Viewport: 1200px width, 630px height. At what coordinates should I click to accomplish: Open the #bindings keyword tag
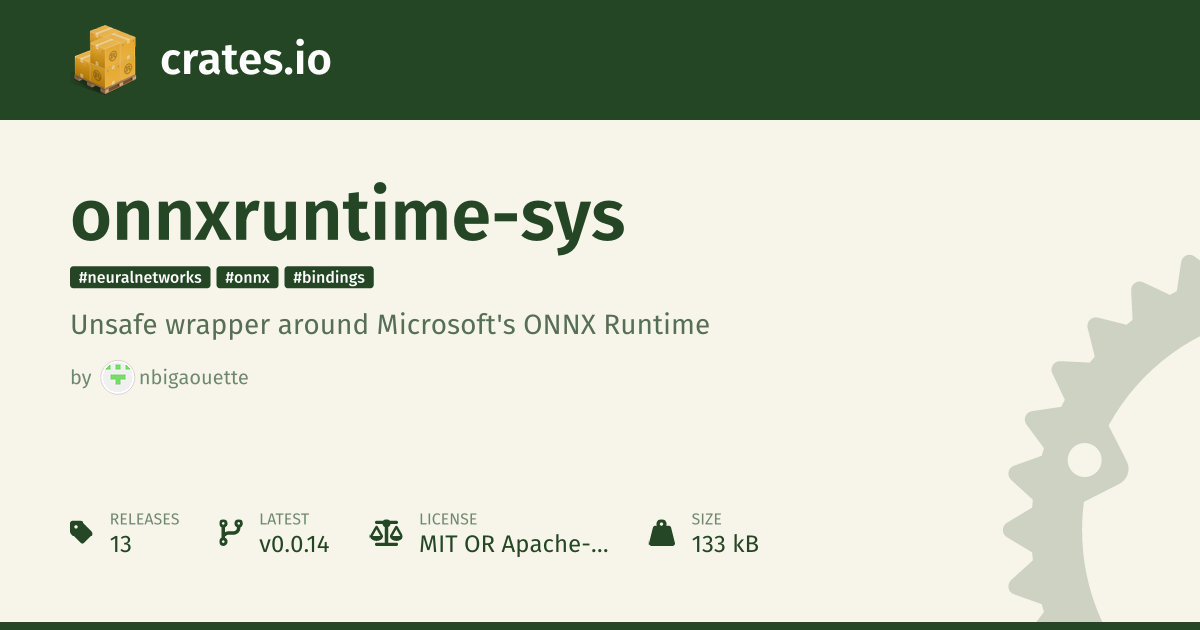click(x=329, y=278)
